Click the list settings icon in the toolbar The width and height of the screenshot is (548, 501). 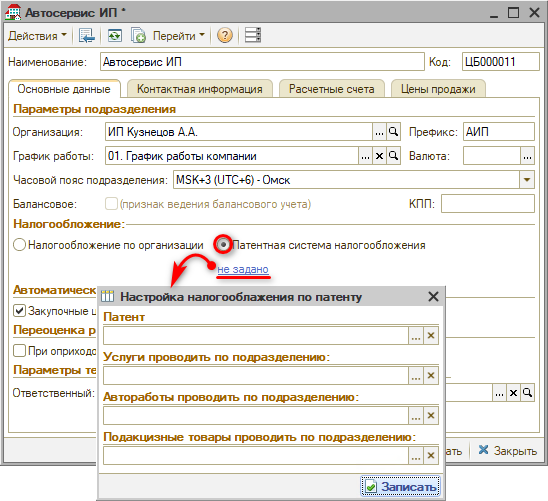coord(252,35)
